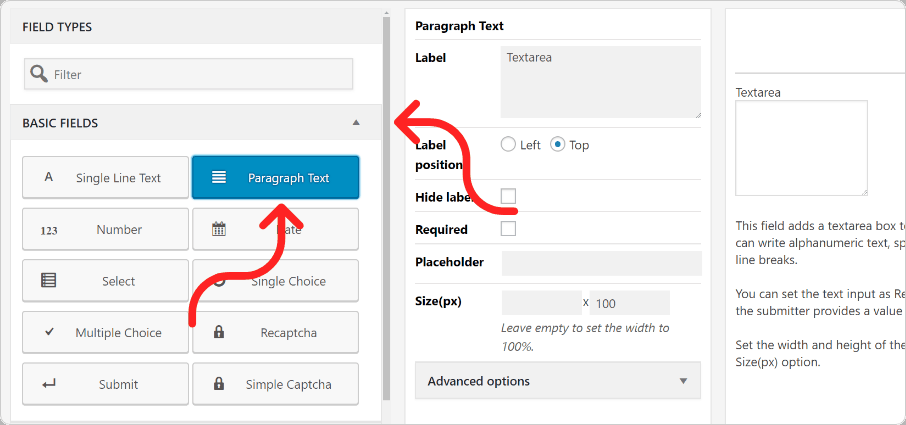The image size is (906, 425).
Task: Select the Left label position radio
Action: click(x=508, y=144)
